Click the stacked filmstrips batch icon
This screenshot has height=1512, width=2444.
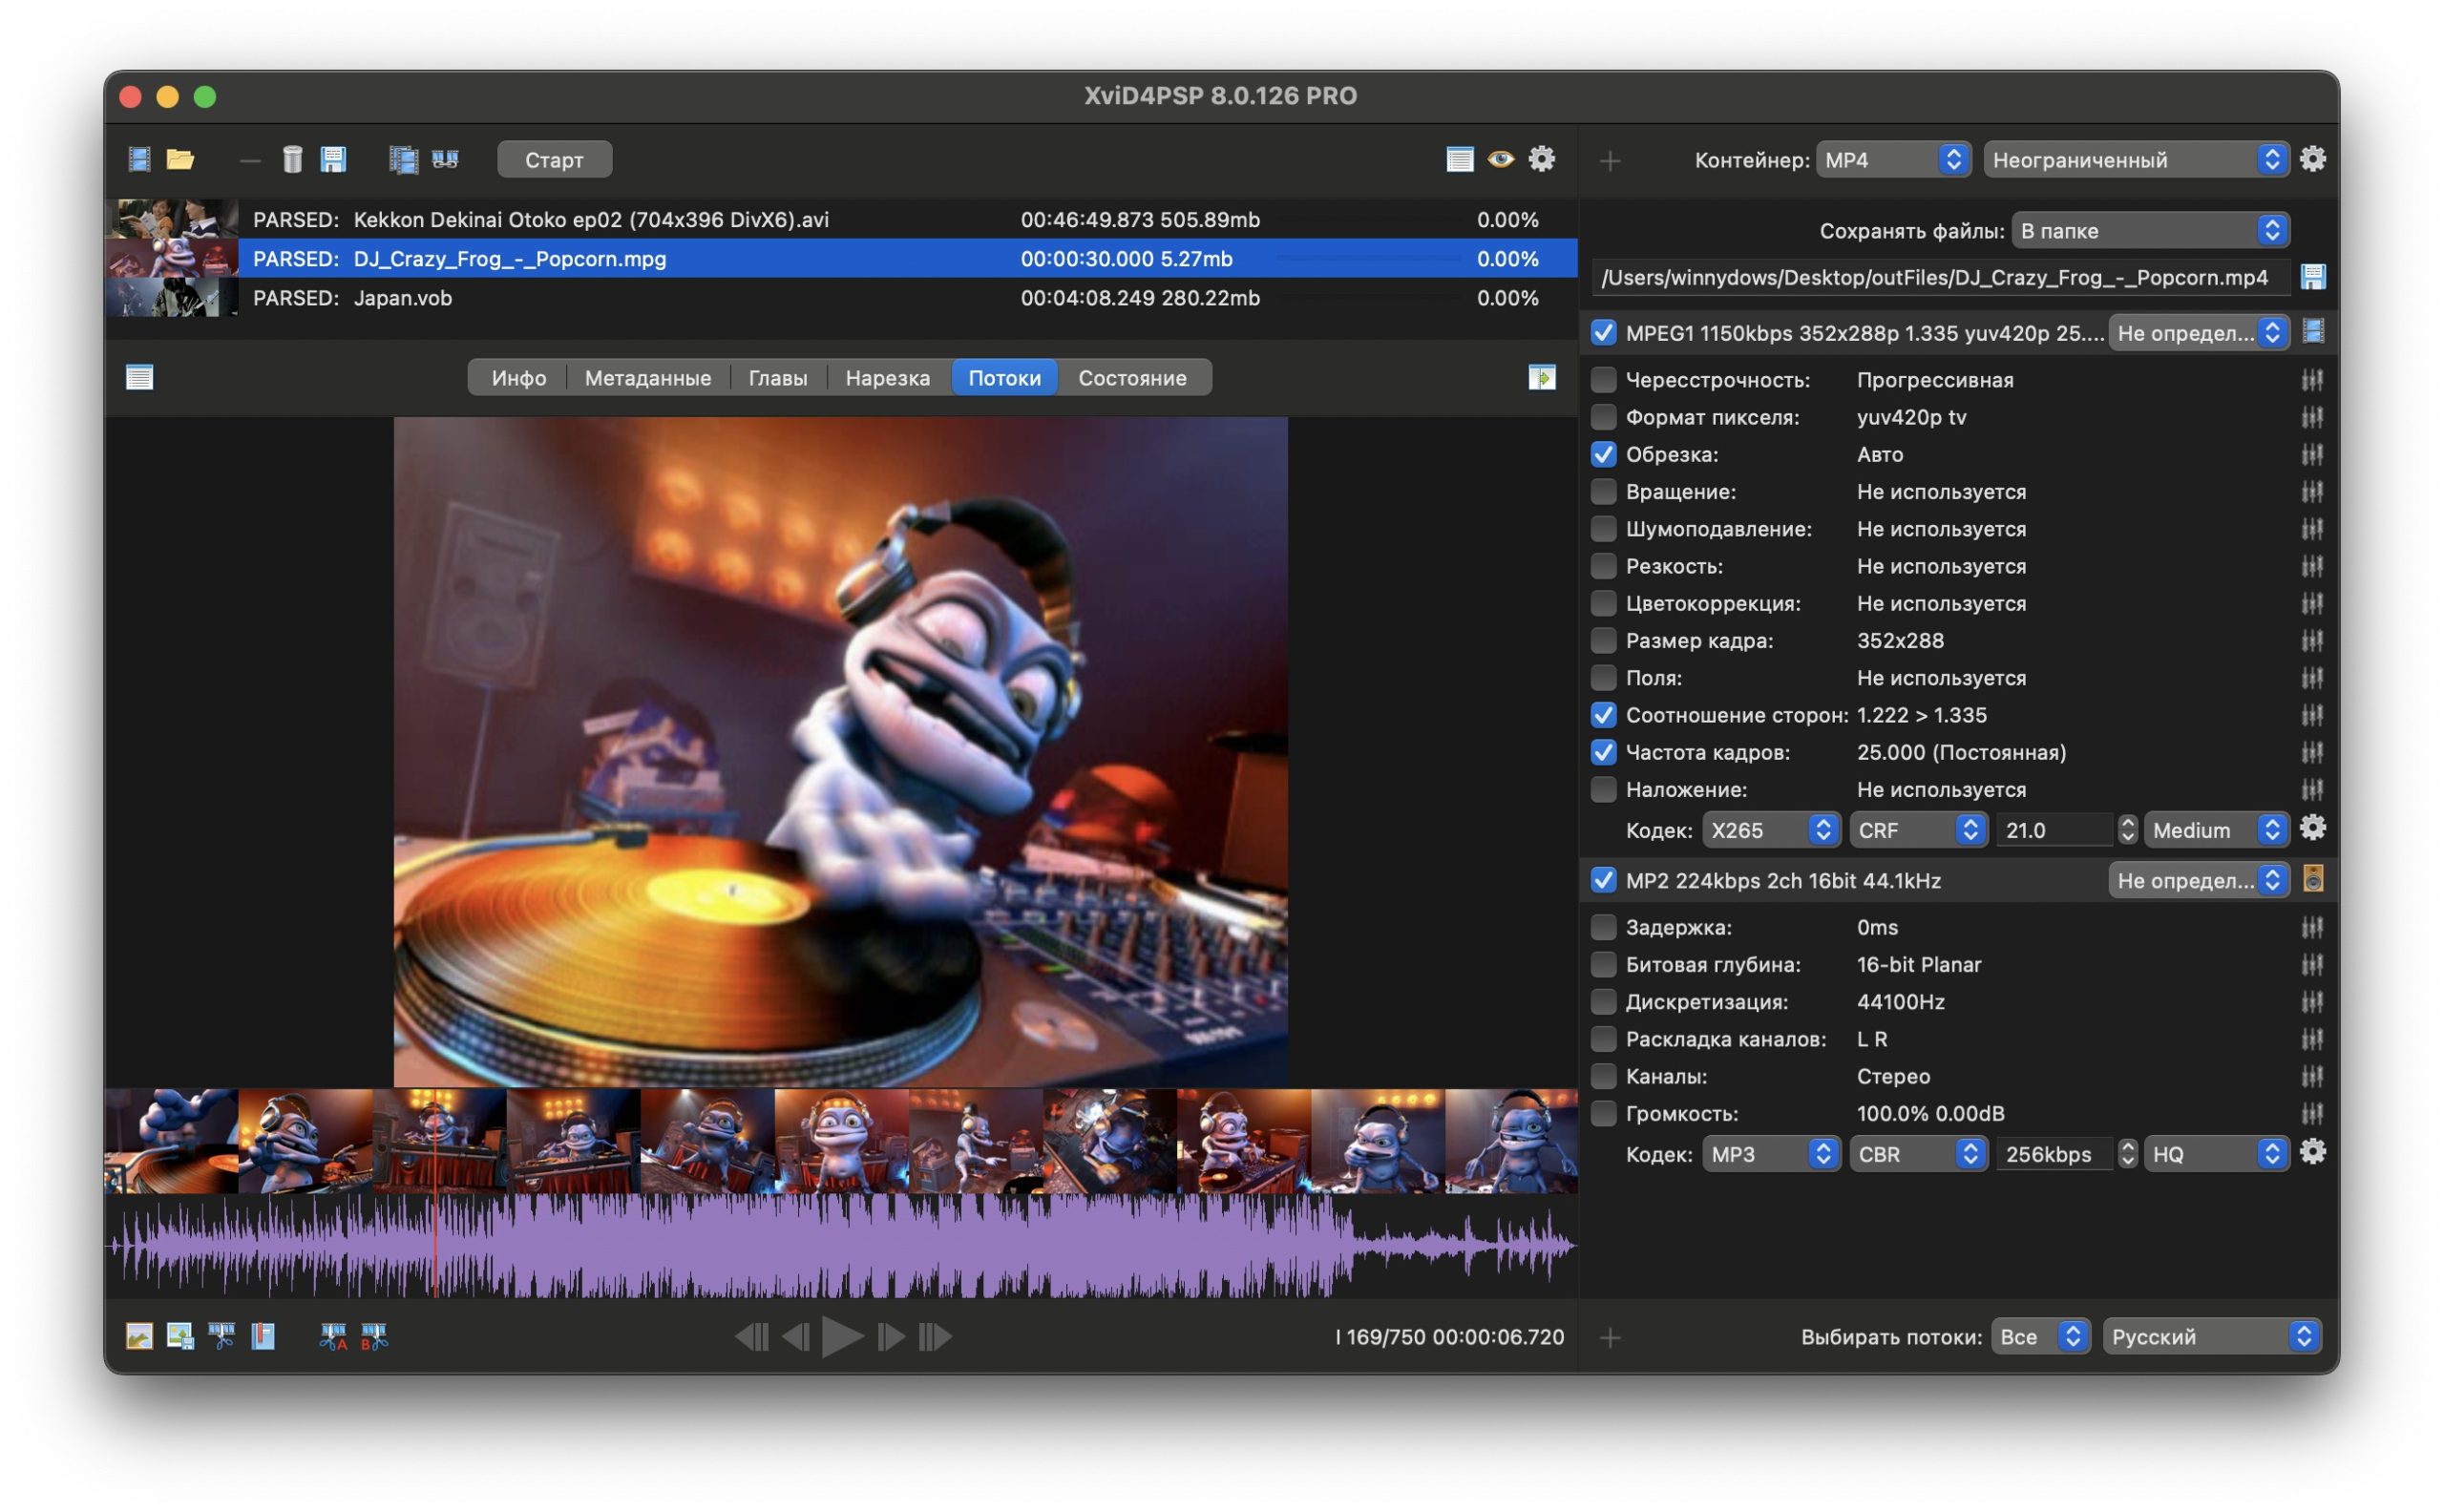click(x=403, y=160)
